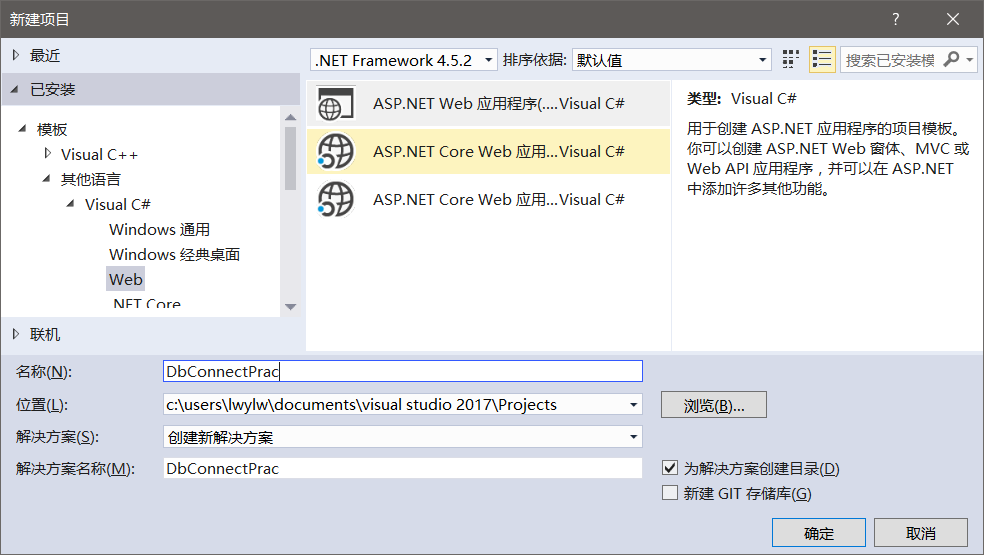
Task: Confirm with the 确定 button
Action: pos(818,533)
